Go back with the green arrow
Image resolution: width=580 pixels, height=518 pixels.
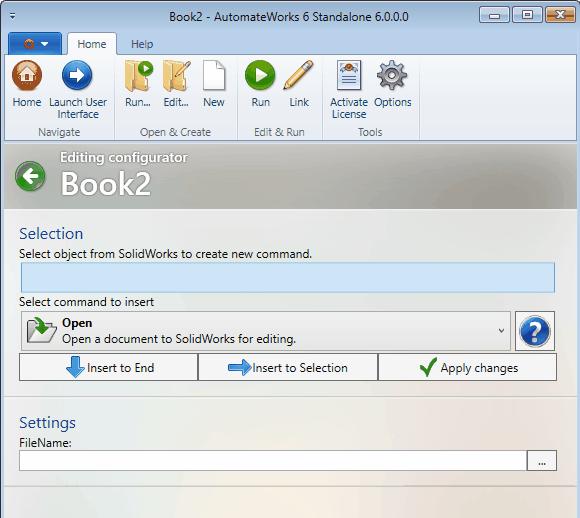click(30, 176)
